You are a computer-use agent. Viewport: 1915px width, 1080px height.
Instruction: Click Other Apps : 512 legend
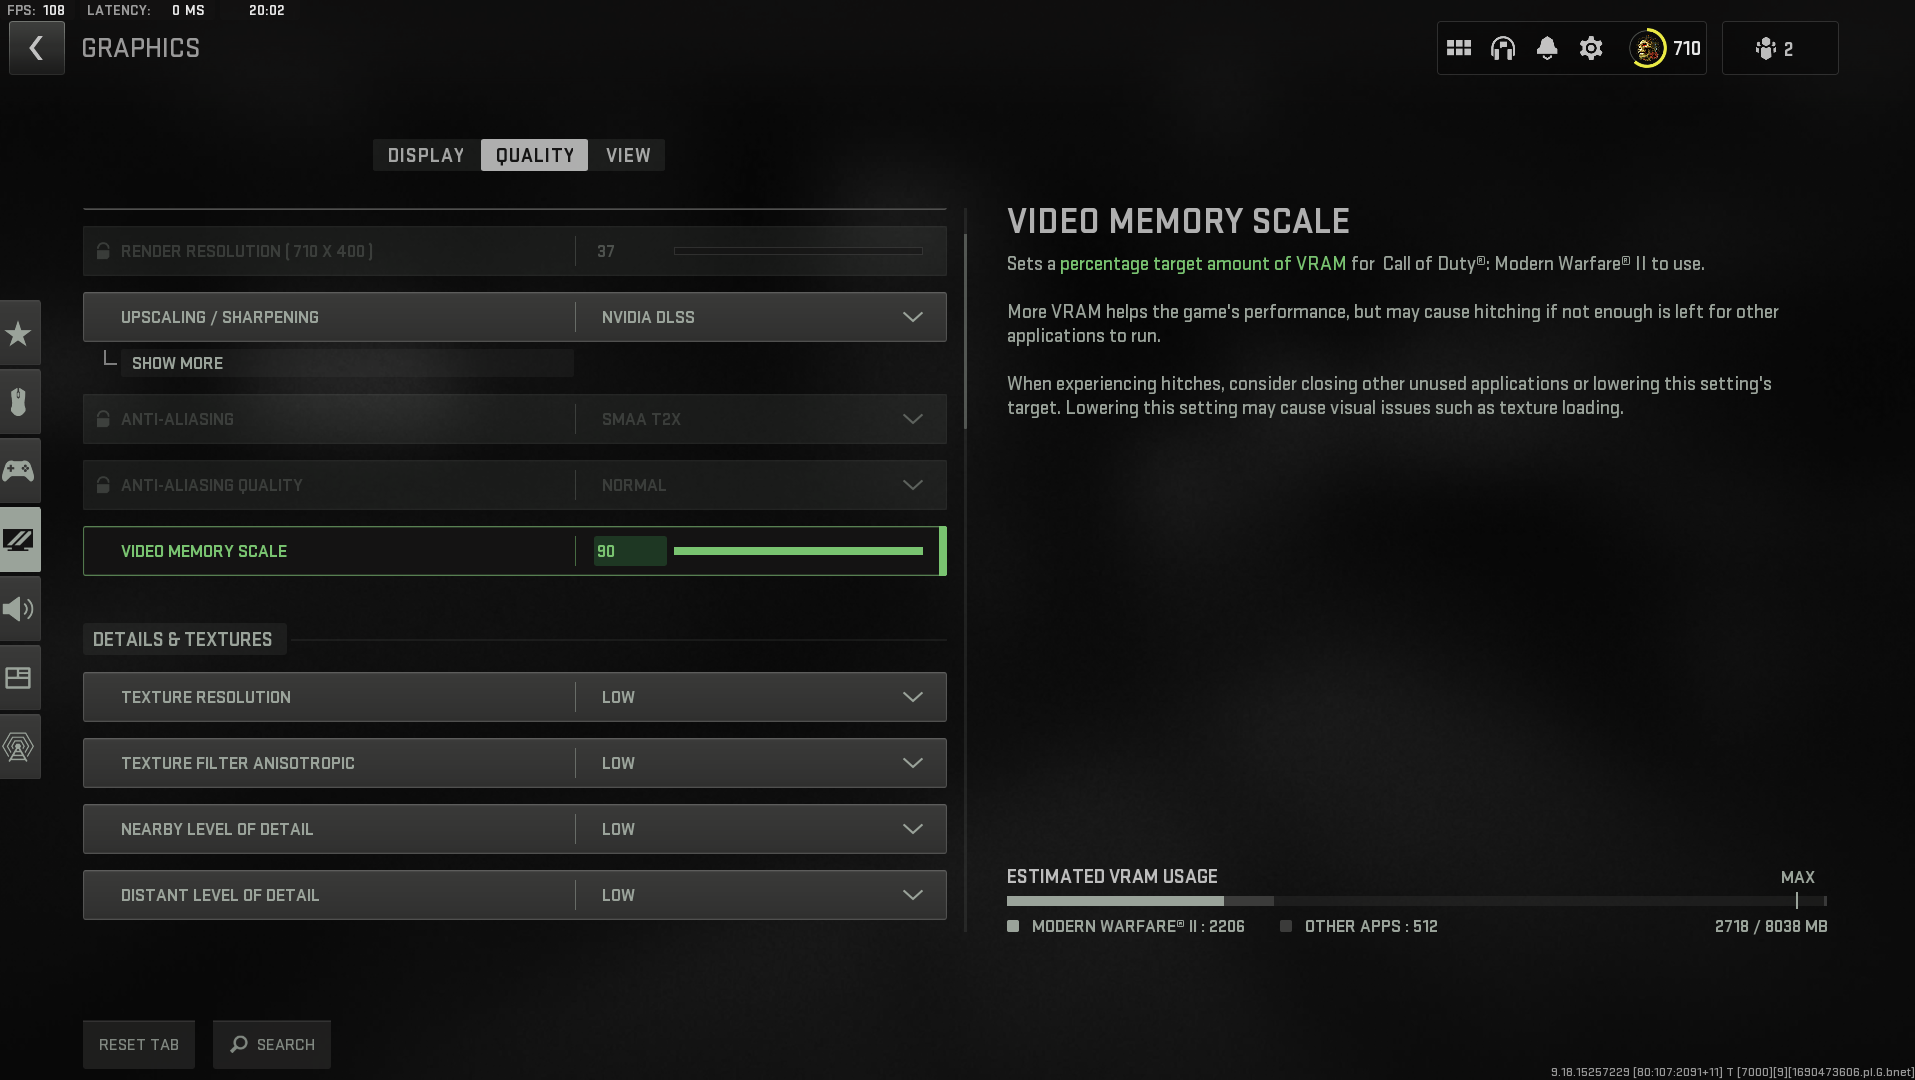coord(1359,926)
